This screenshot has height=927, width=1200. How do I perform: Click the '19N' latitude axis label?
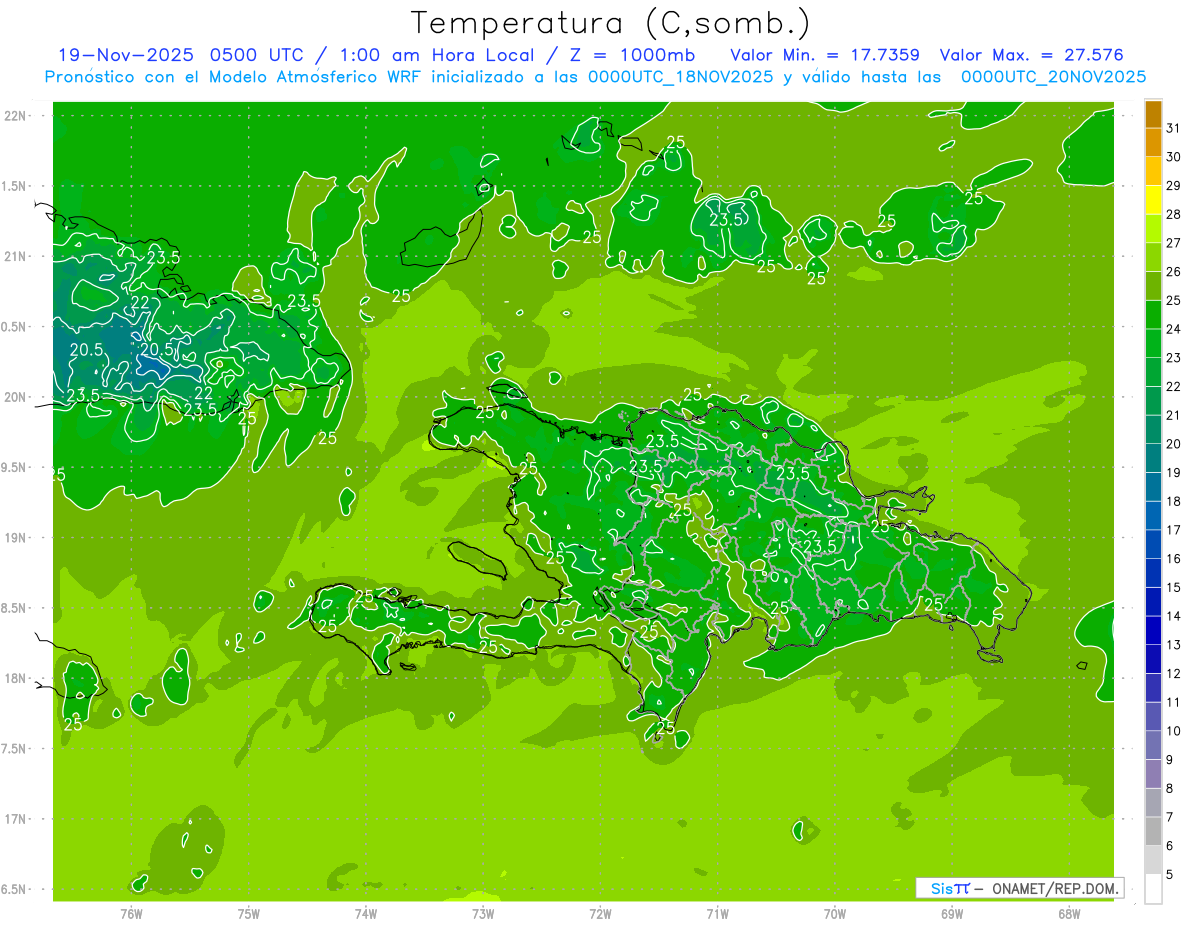[x=16, y=538]
